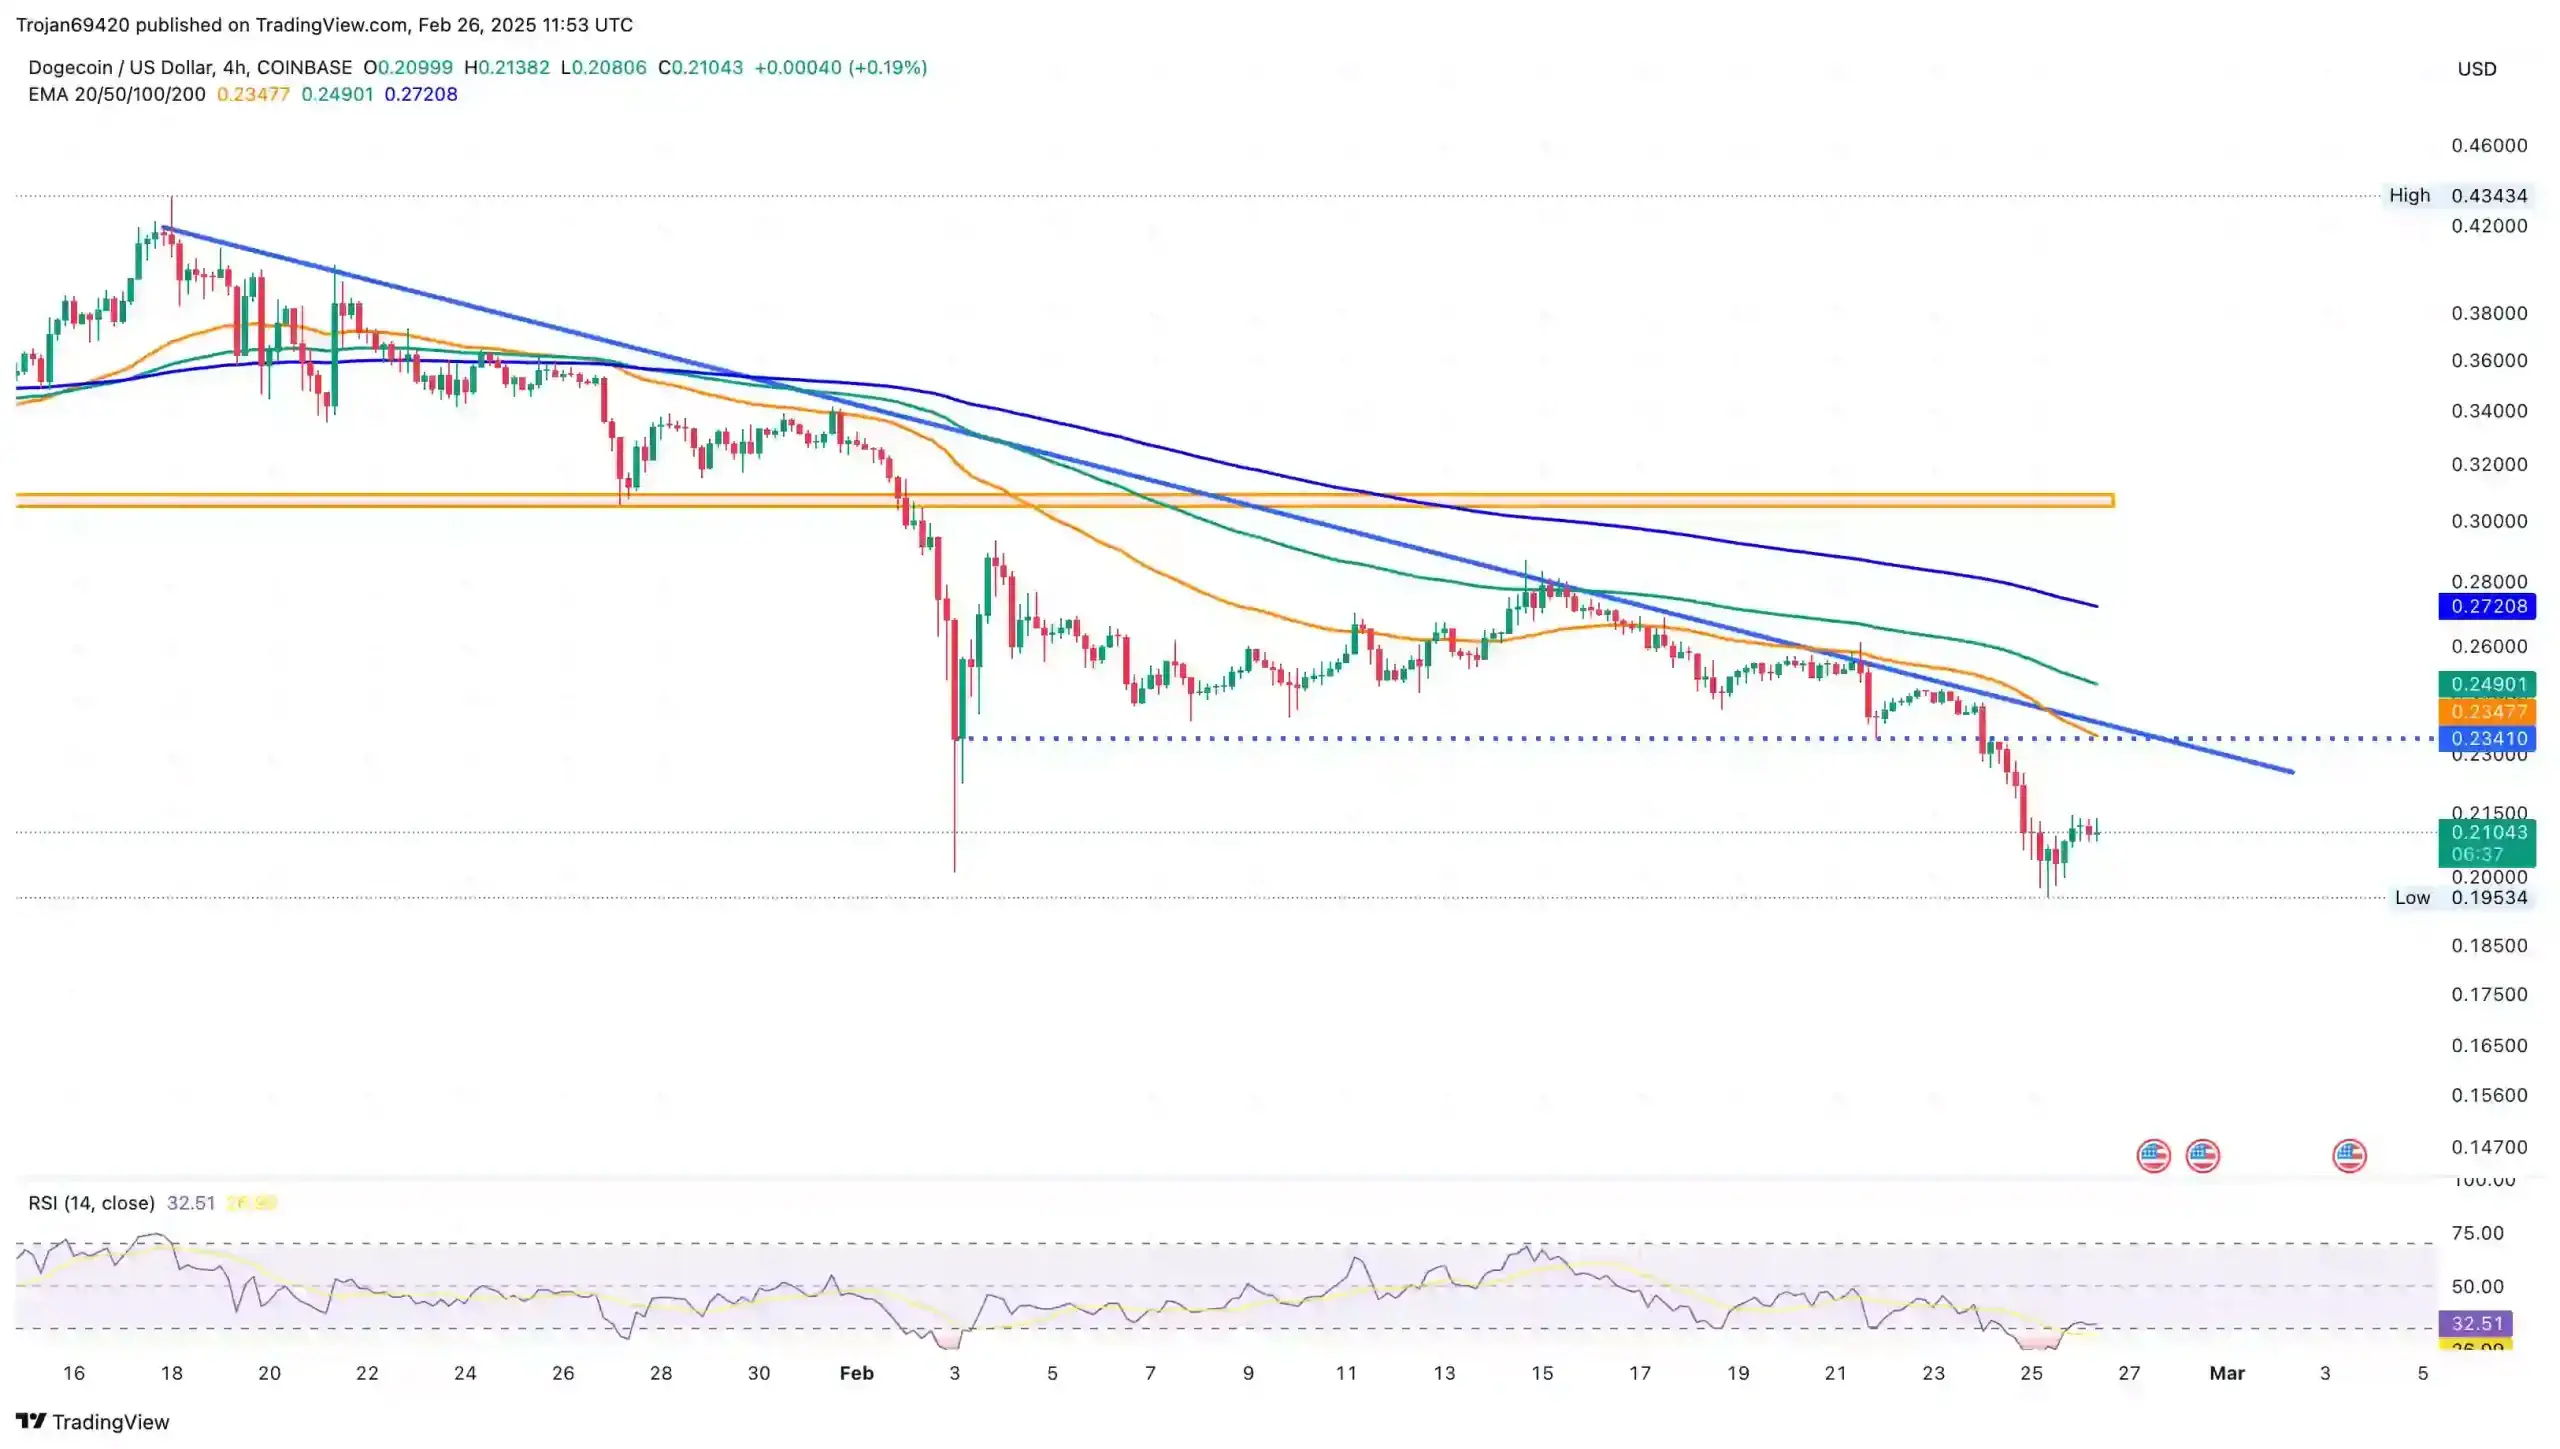Click the second US flag economic event icon

coord(2202,1156)
